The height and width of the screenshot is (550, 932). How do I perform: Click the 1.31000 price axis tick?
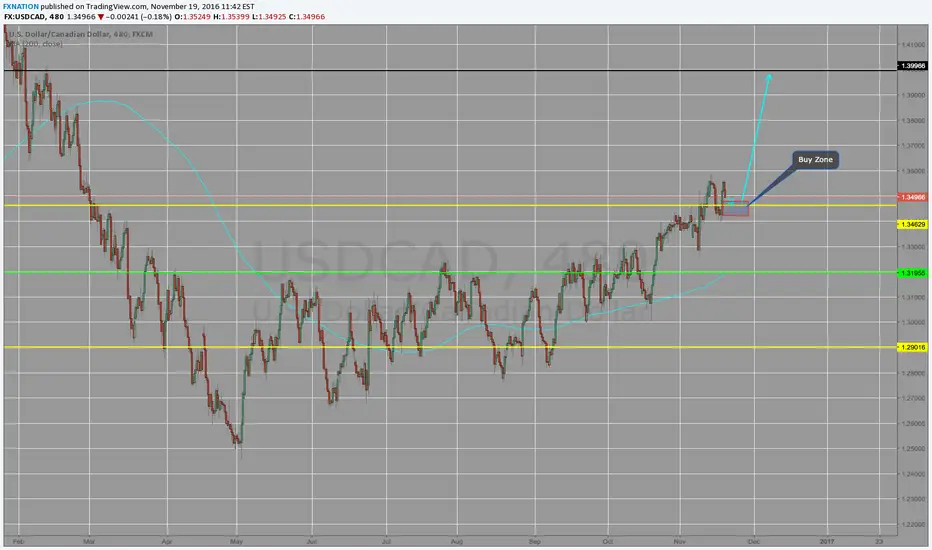[x=913, y=297]
